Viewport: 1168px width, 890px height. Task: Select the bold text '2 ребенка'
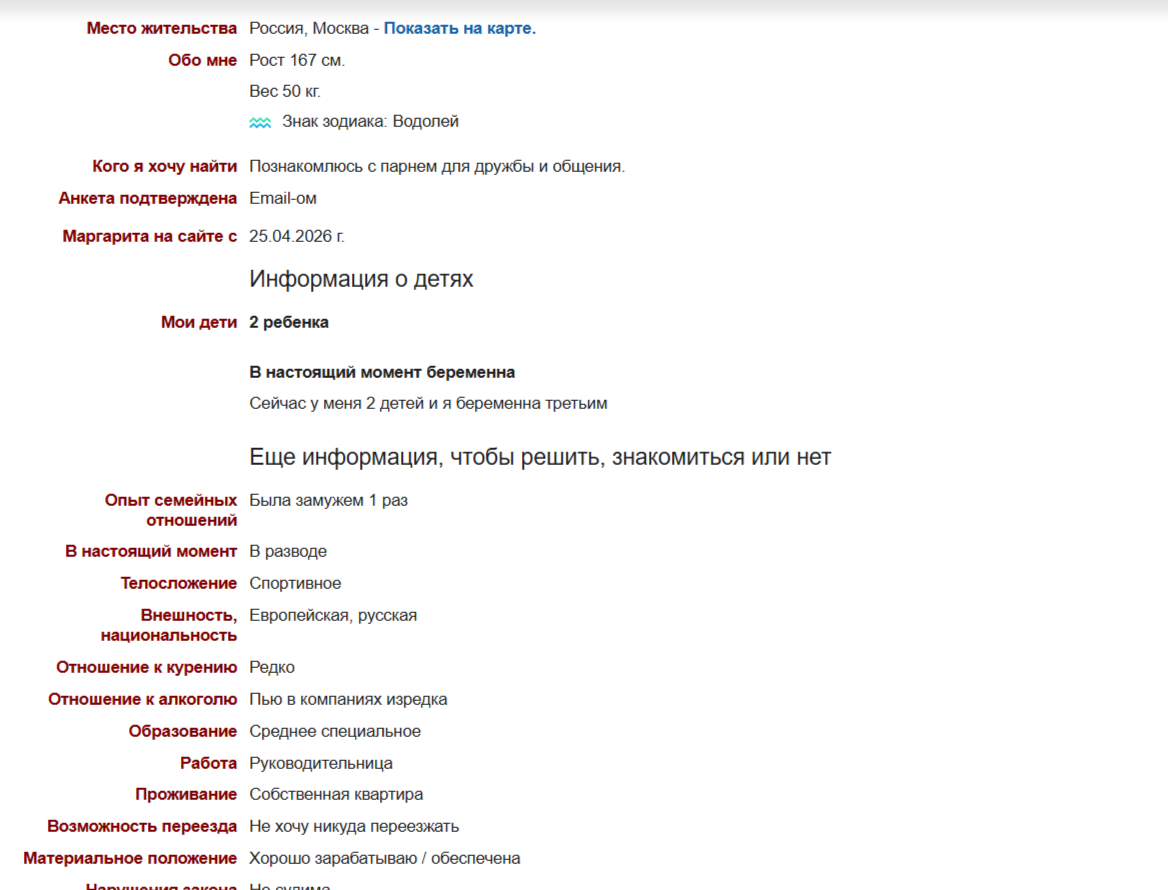pos(289,322)
